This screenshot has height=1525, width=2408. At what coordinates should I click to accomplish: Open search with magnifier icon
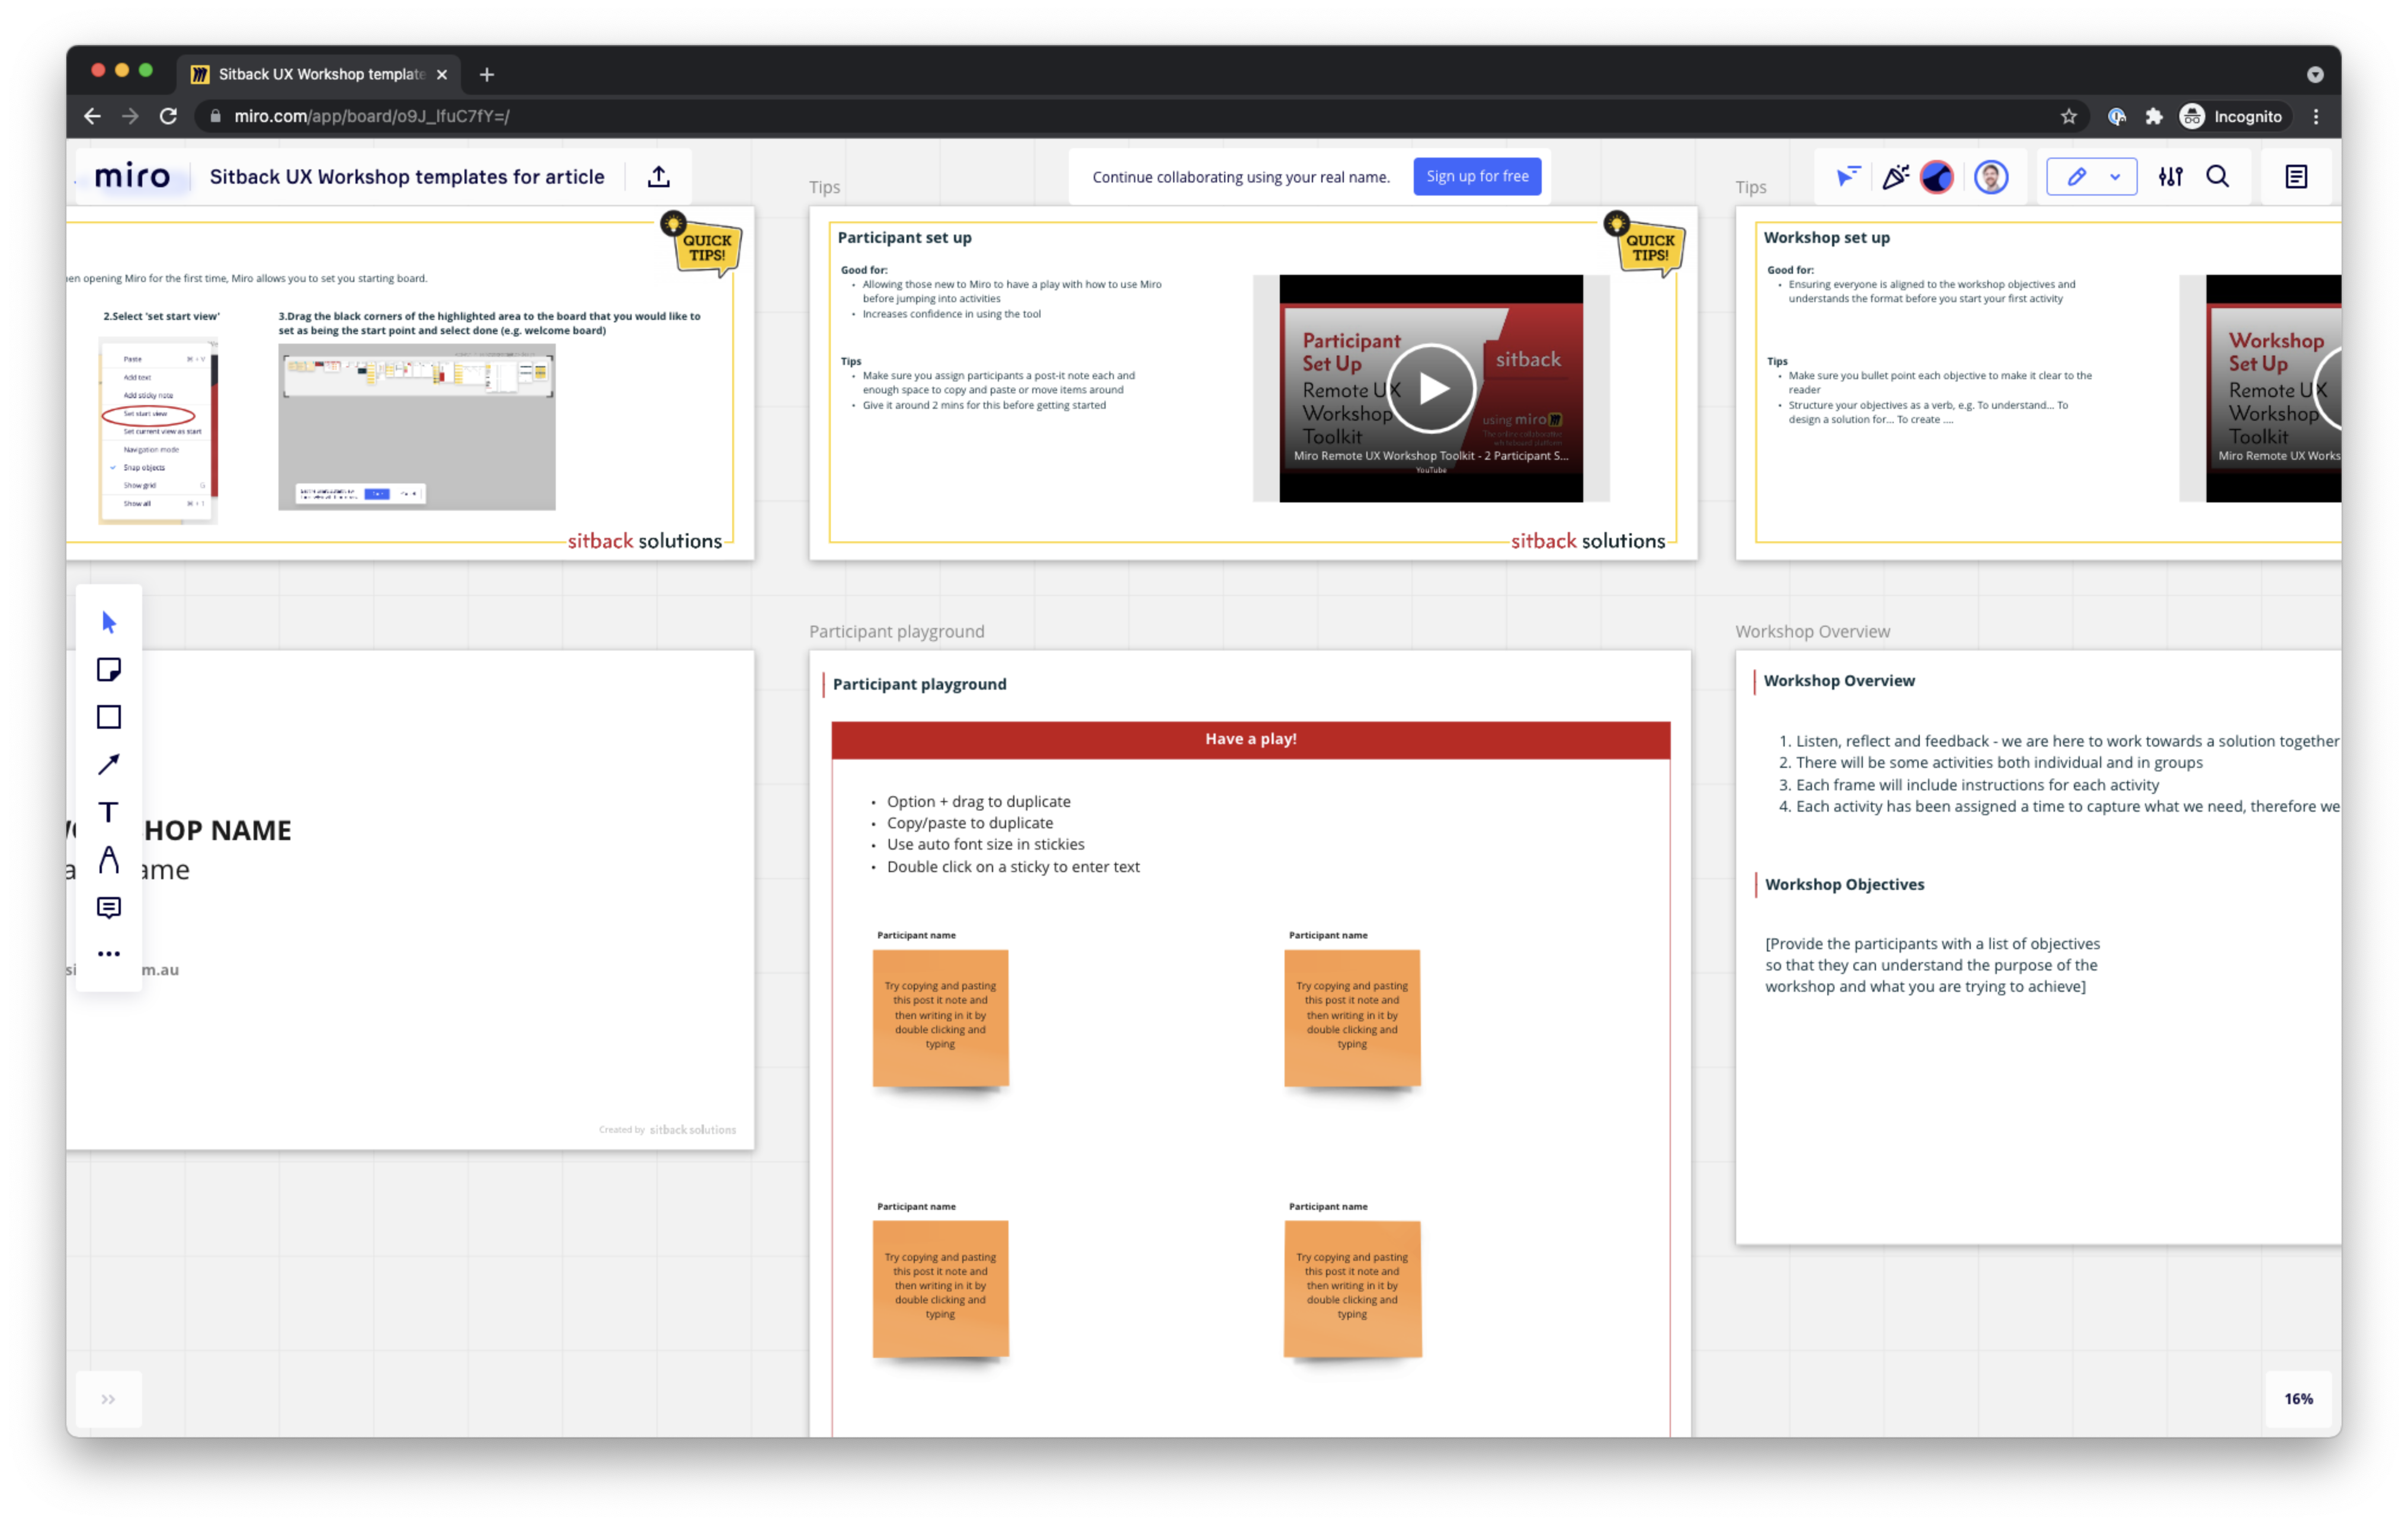point(2217,177)
